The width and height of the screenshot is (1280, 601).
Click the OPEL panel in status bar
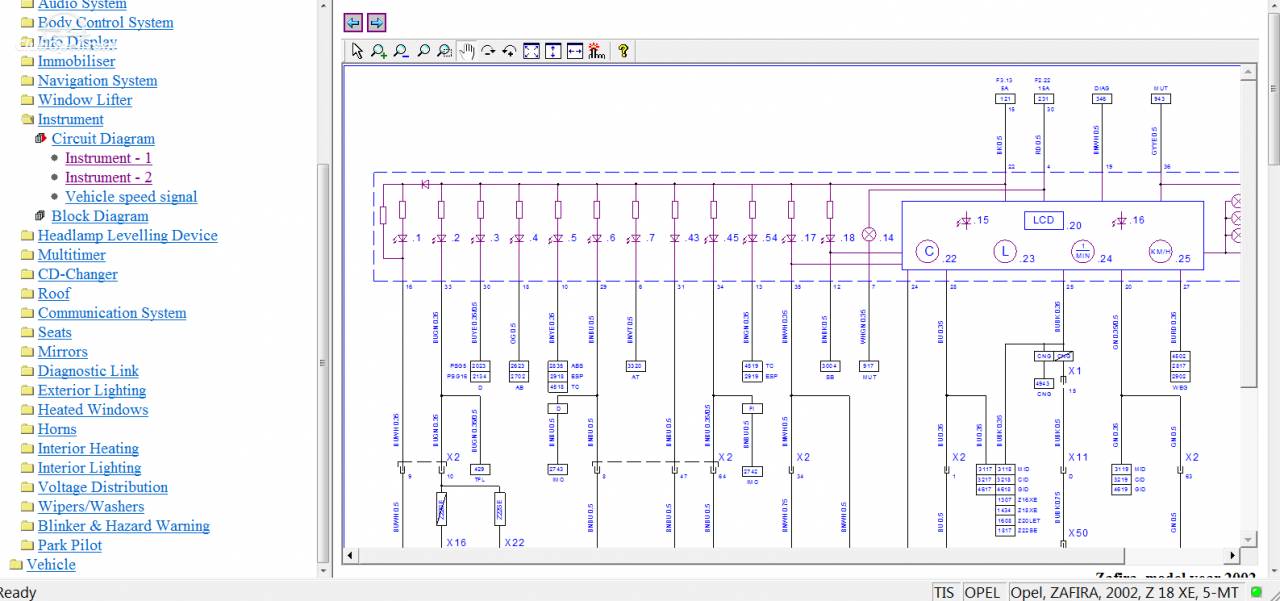tap(982, 592)
